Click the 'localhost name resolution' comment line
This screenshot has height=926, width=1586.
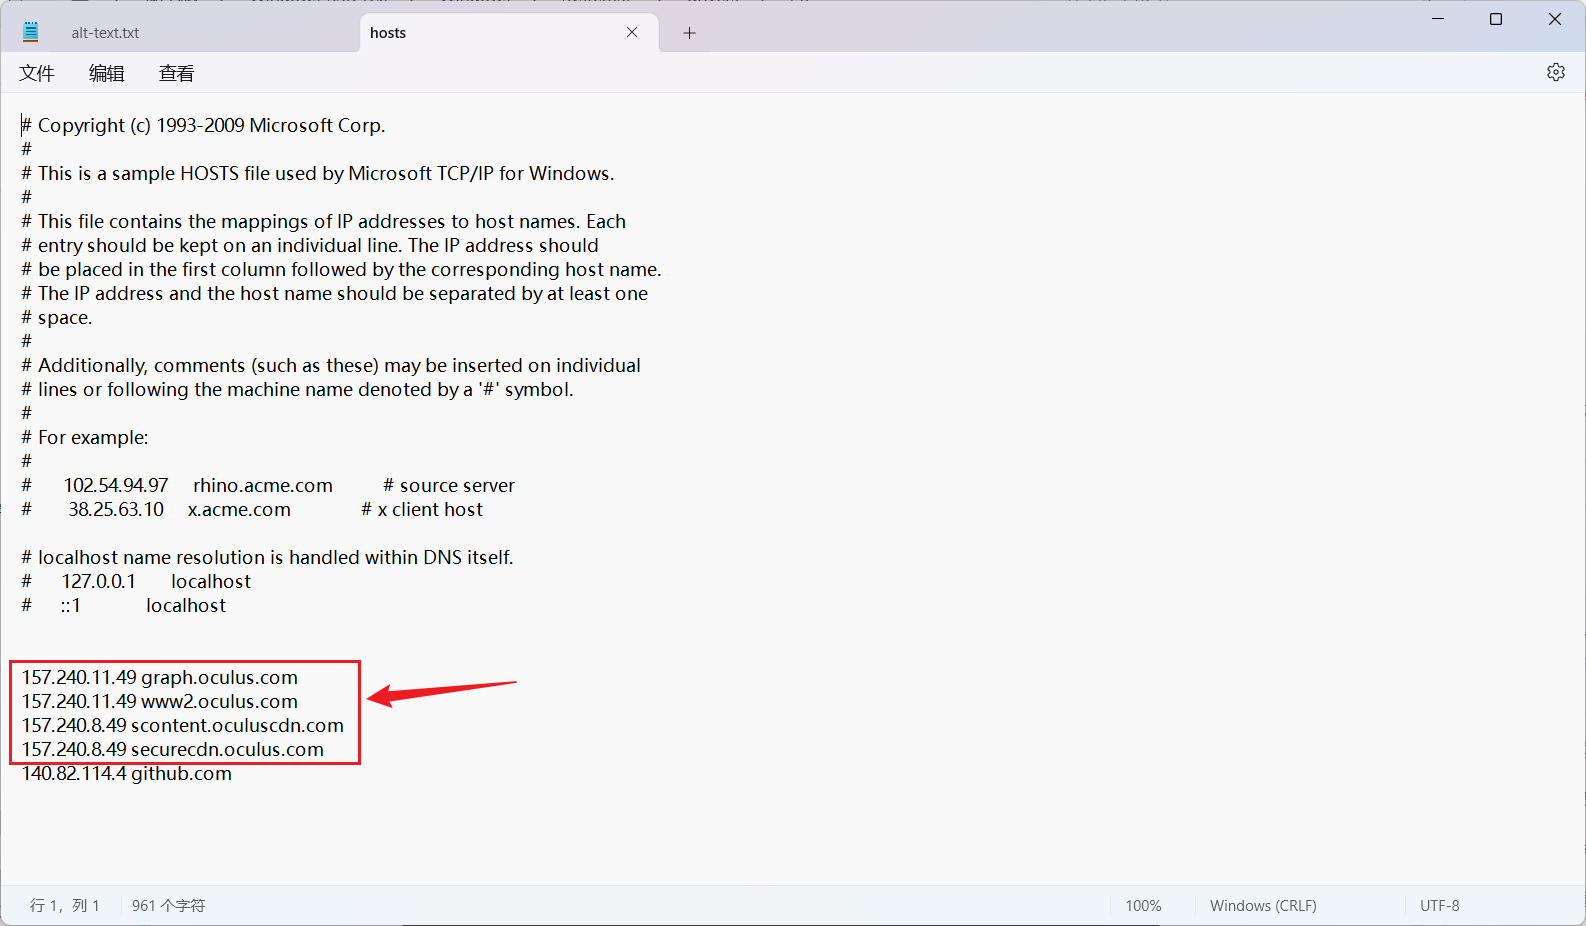pos(267,558)
